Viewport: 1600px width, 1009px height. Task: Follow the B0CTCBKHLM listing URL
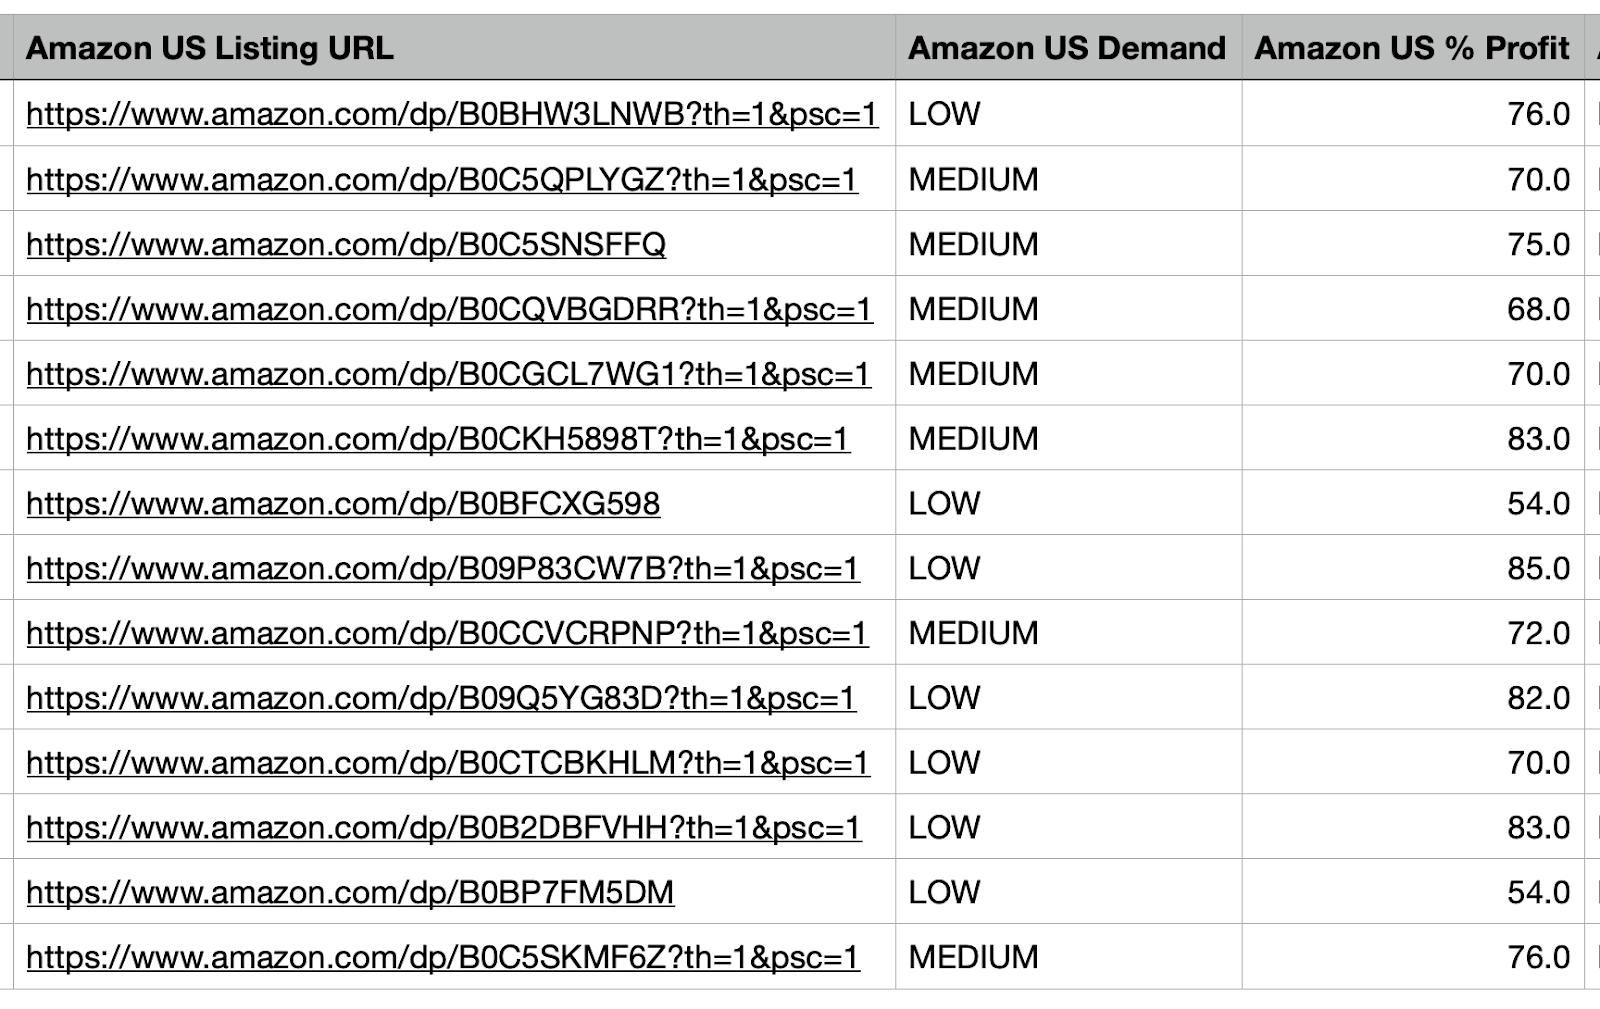point(448,763)
